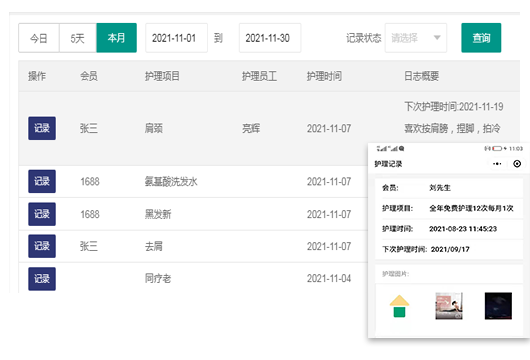Image resolution: width=530 pixels, height=360 pixels.
Task: Click the 刘先生 member value
Action: (440, 188)
